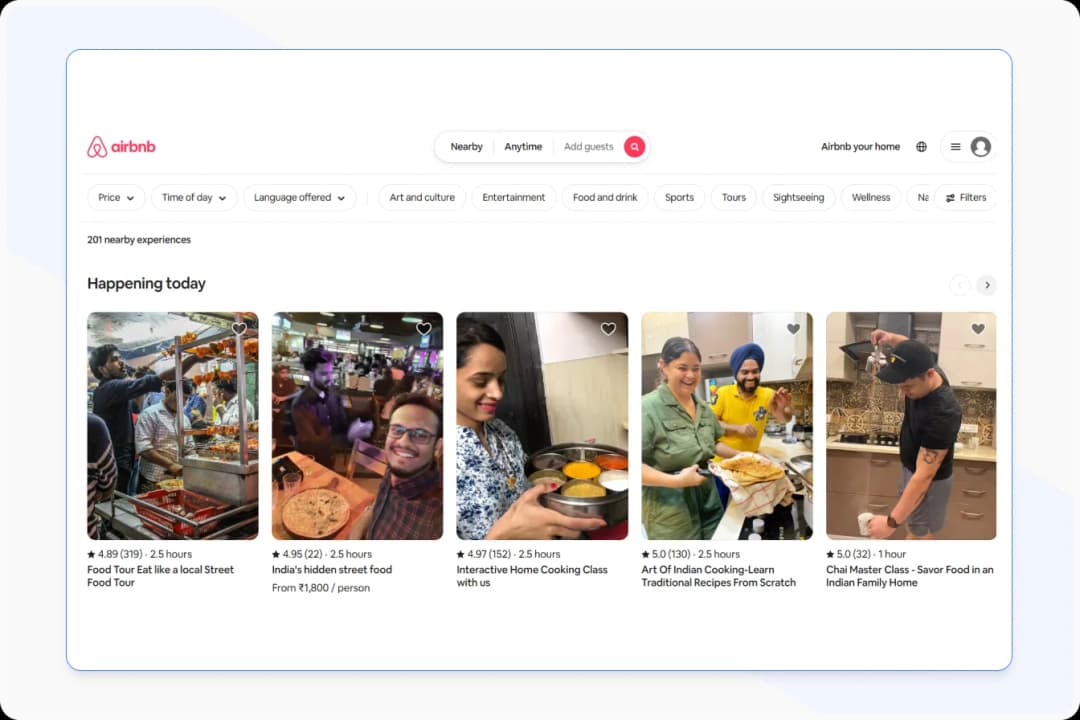
Task: Advance the Happening today carousel with the right arrow
Action: [x=987, y=285]
